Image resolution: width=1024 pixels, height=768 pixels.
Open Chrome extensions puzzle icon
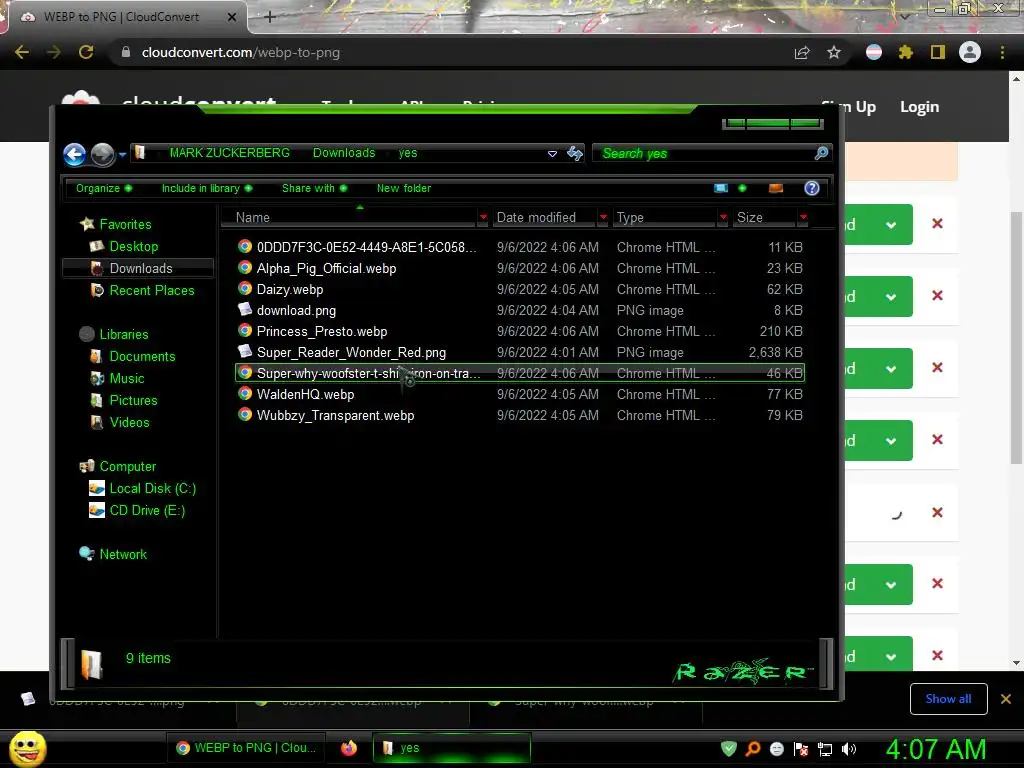click(x=905, y=52)
